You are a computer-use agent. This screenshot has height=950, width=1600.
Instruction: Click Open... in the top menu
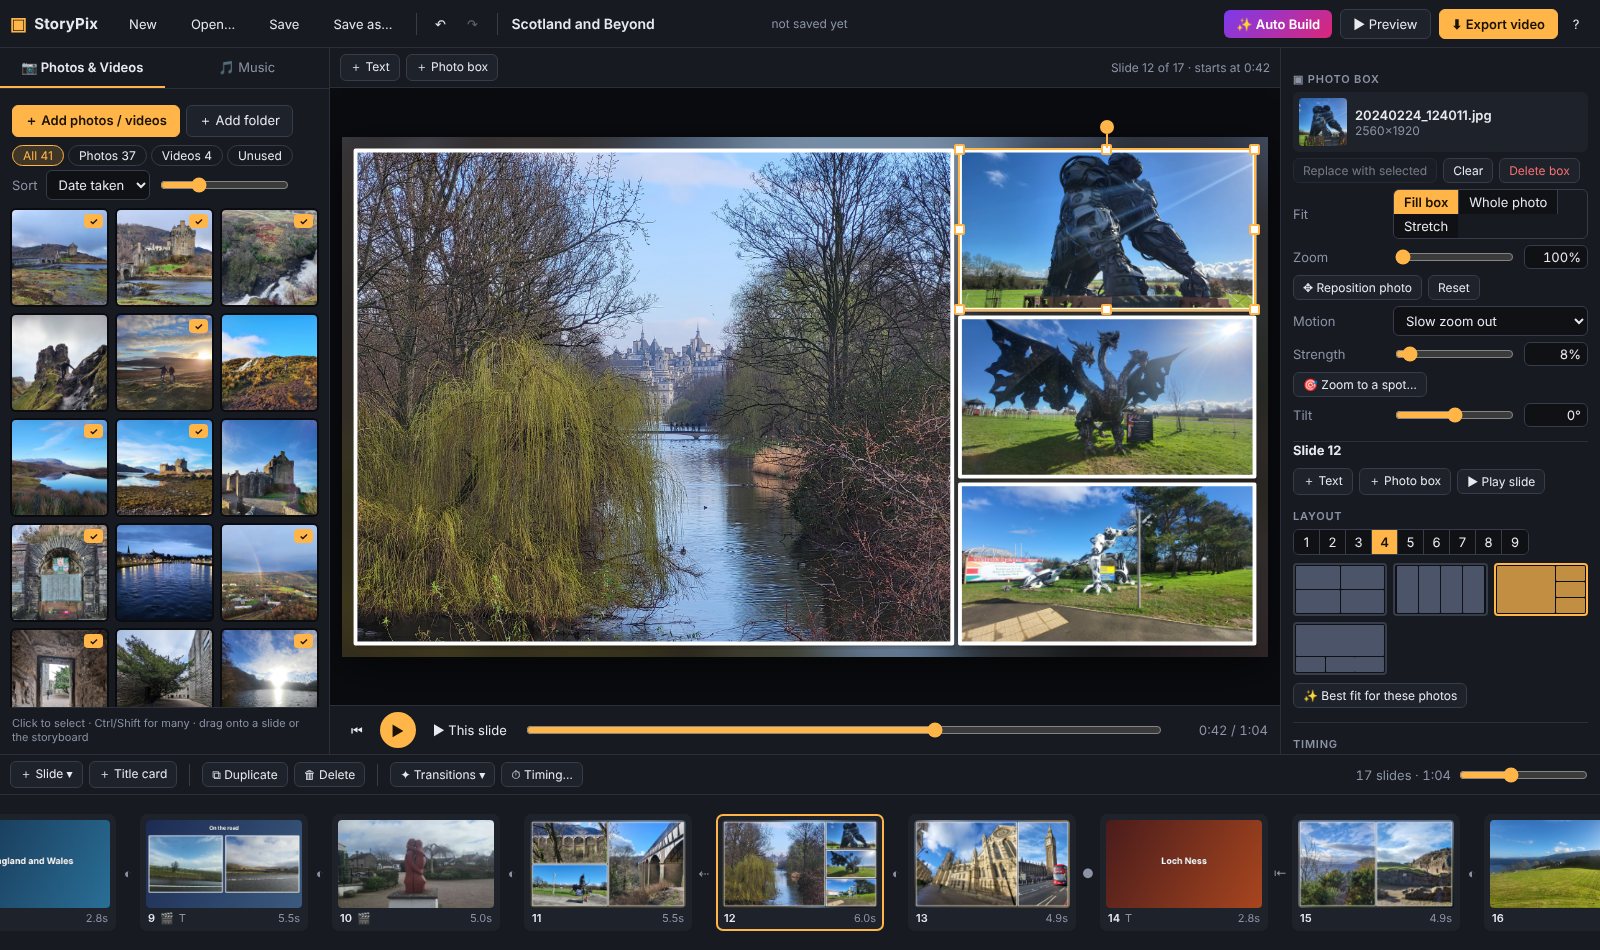click(213, 24)
